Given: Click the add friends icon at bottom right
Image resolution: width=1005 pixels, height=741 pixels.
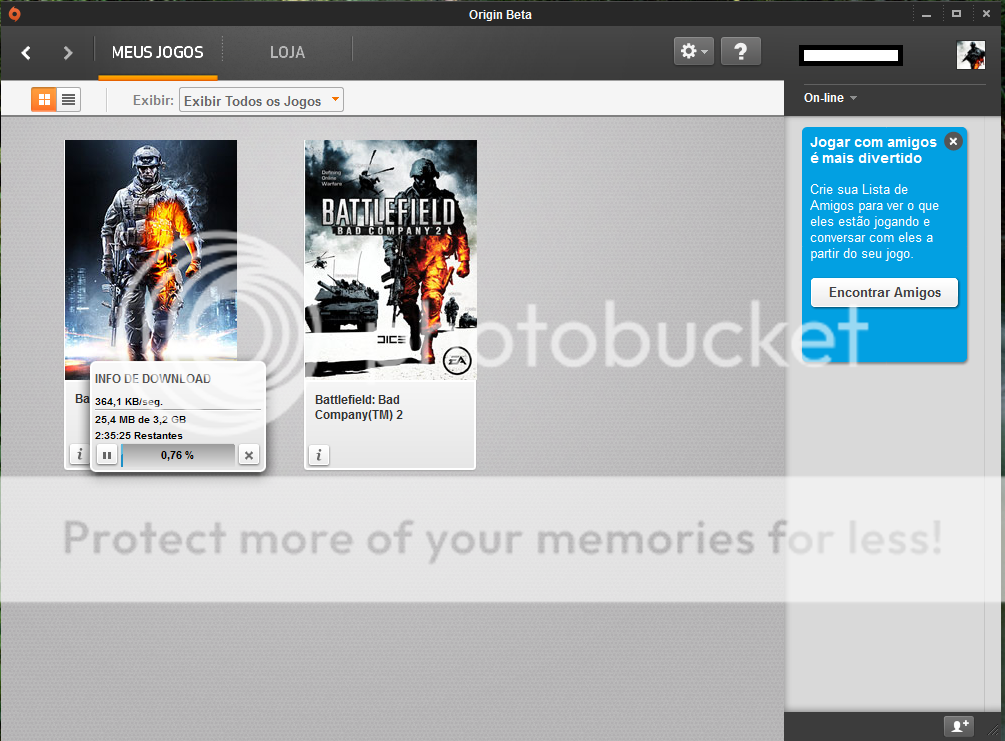Looking at the screenshot, I should pyautogui.click(x=959, y=726).
